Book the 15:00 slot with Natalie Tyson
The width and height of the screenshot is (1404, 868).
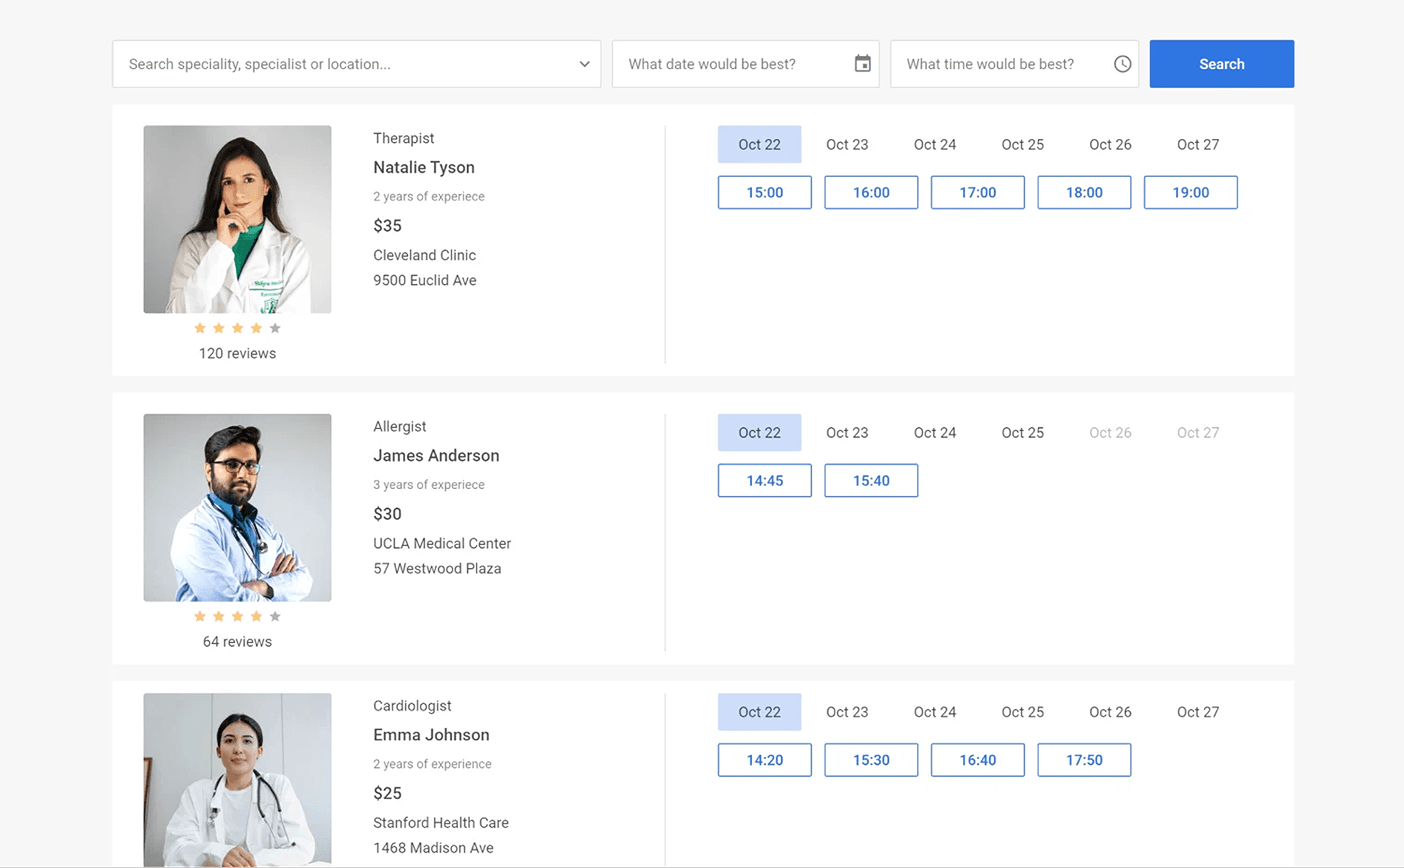pos(764,192)
